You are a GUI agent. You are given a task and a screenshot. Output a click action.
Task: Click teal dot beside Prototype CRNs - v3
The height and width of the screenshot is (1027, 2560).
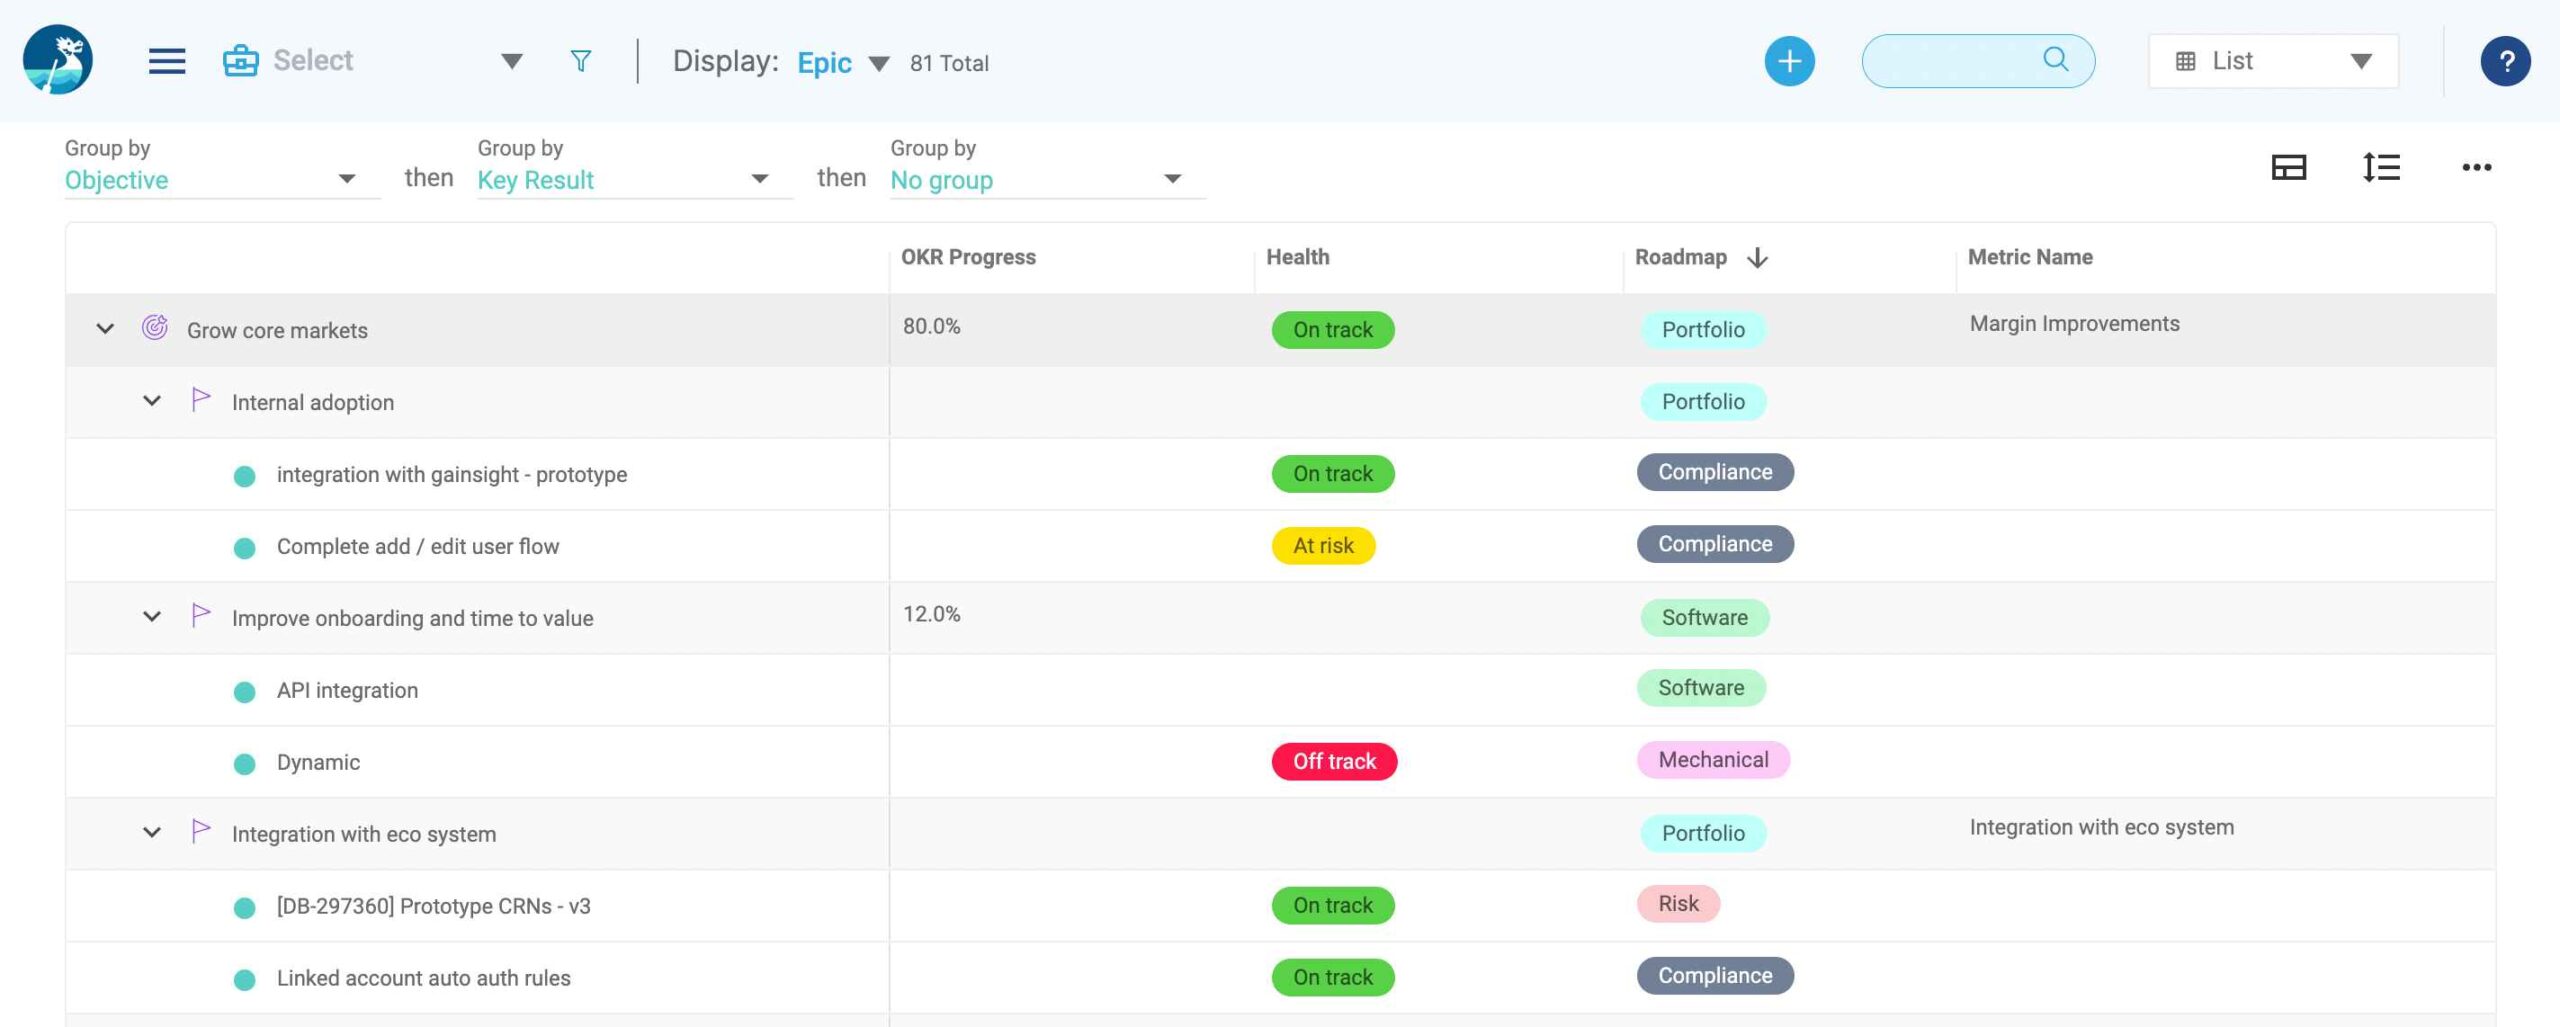[244, 908]
